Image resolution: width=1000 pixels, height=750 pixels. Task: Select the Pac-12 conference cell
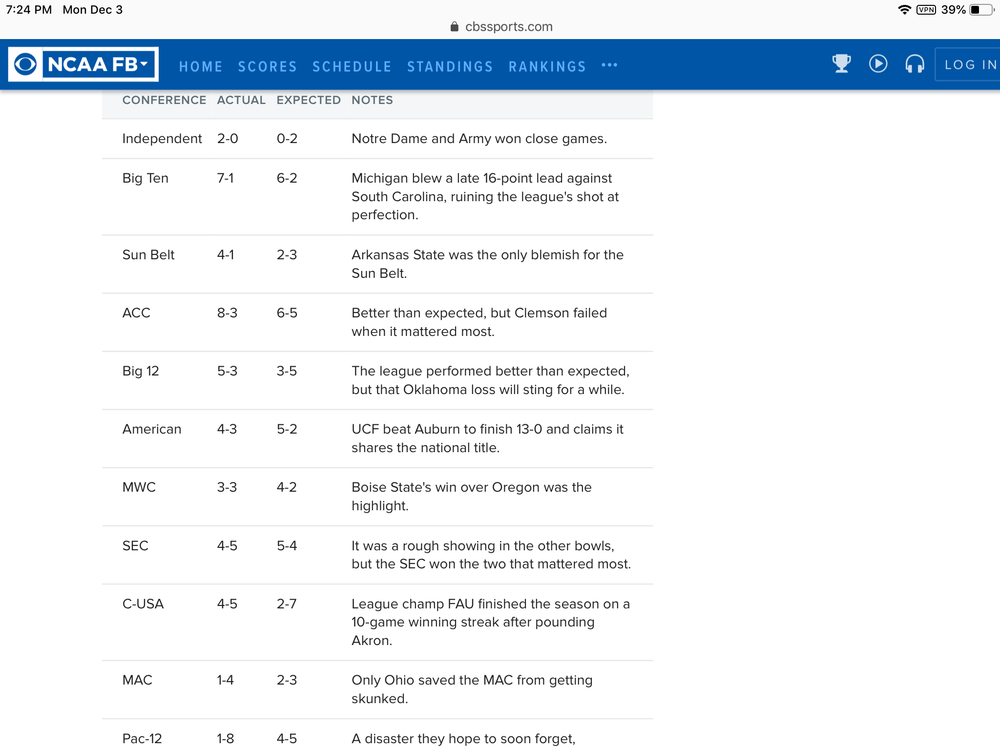[x=142, y=738]
